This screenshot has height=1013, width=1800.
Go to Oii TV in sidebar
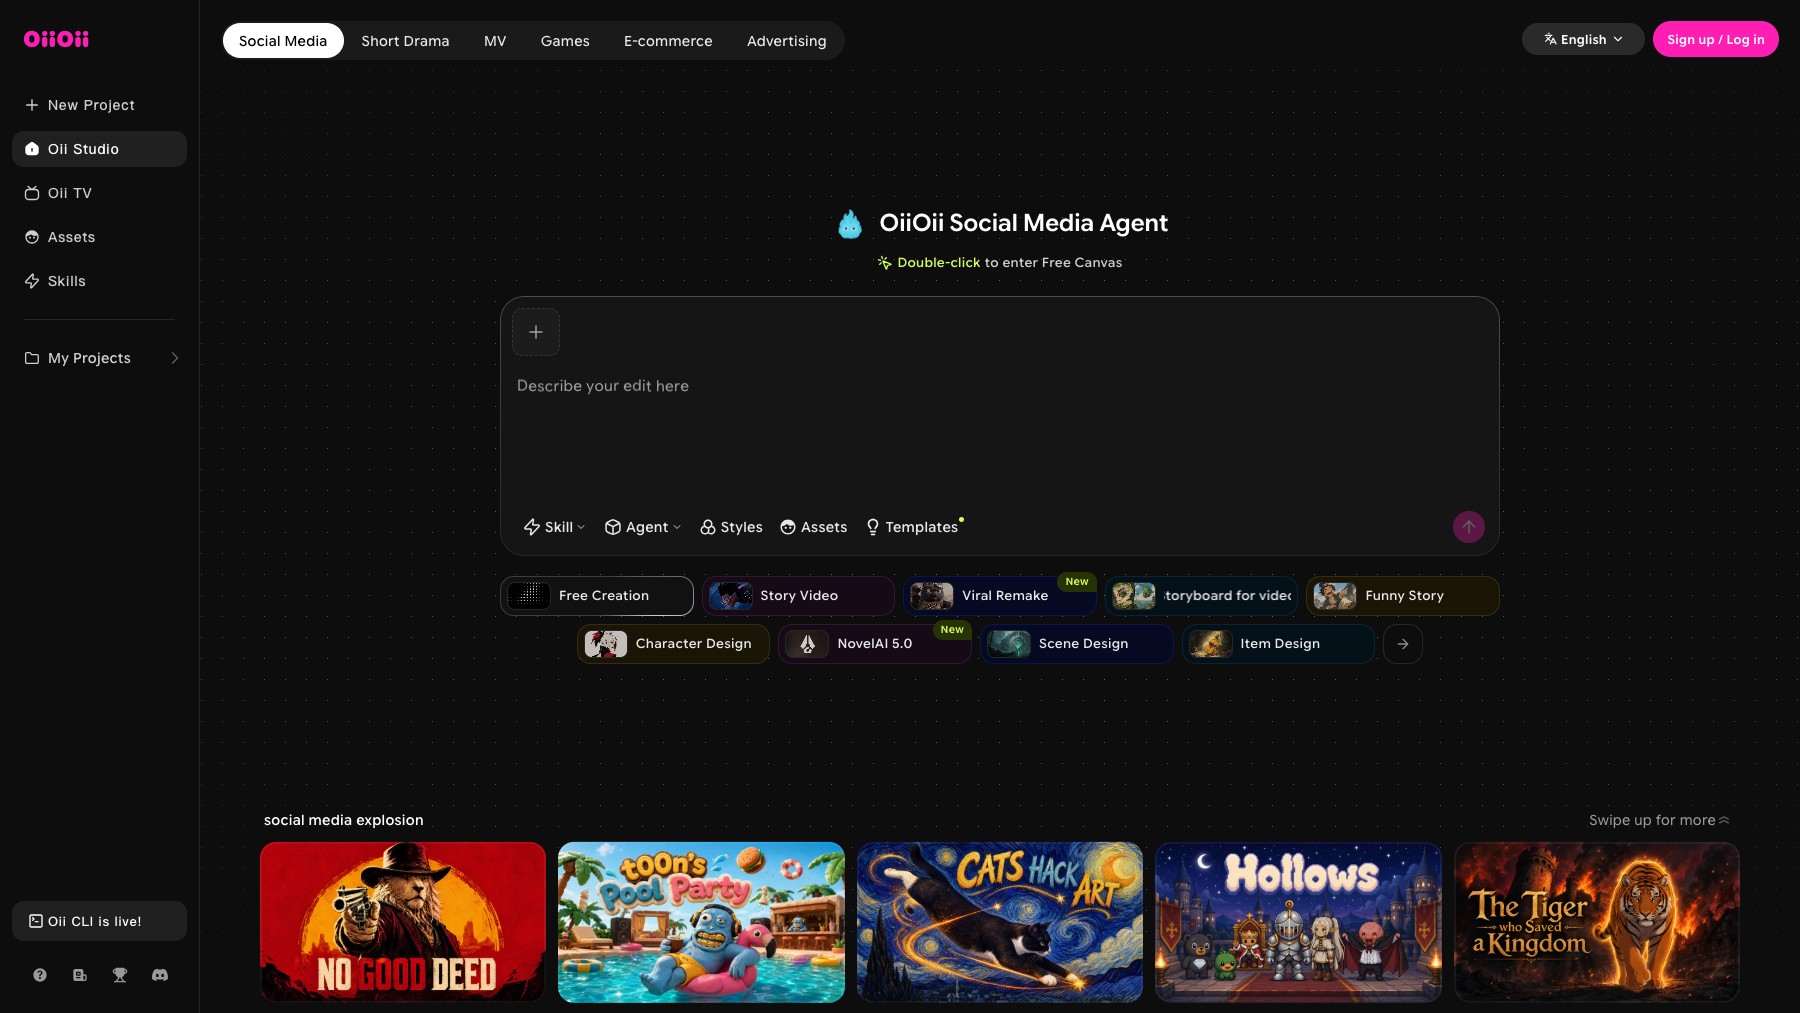99,193
